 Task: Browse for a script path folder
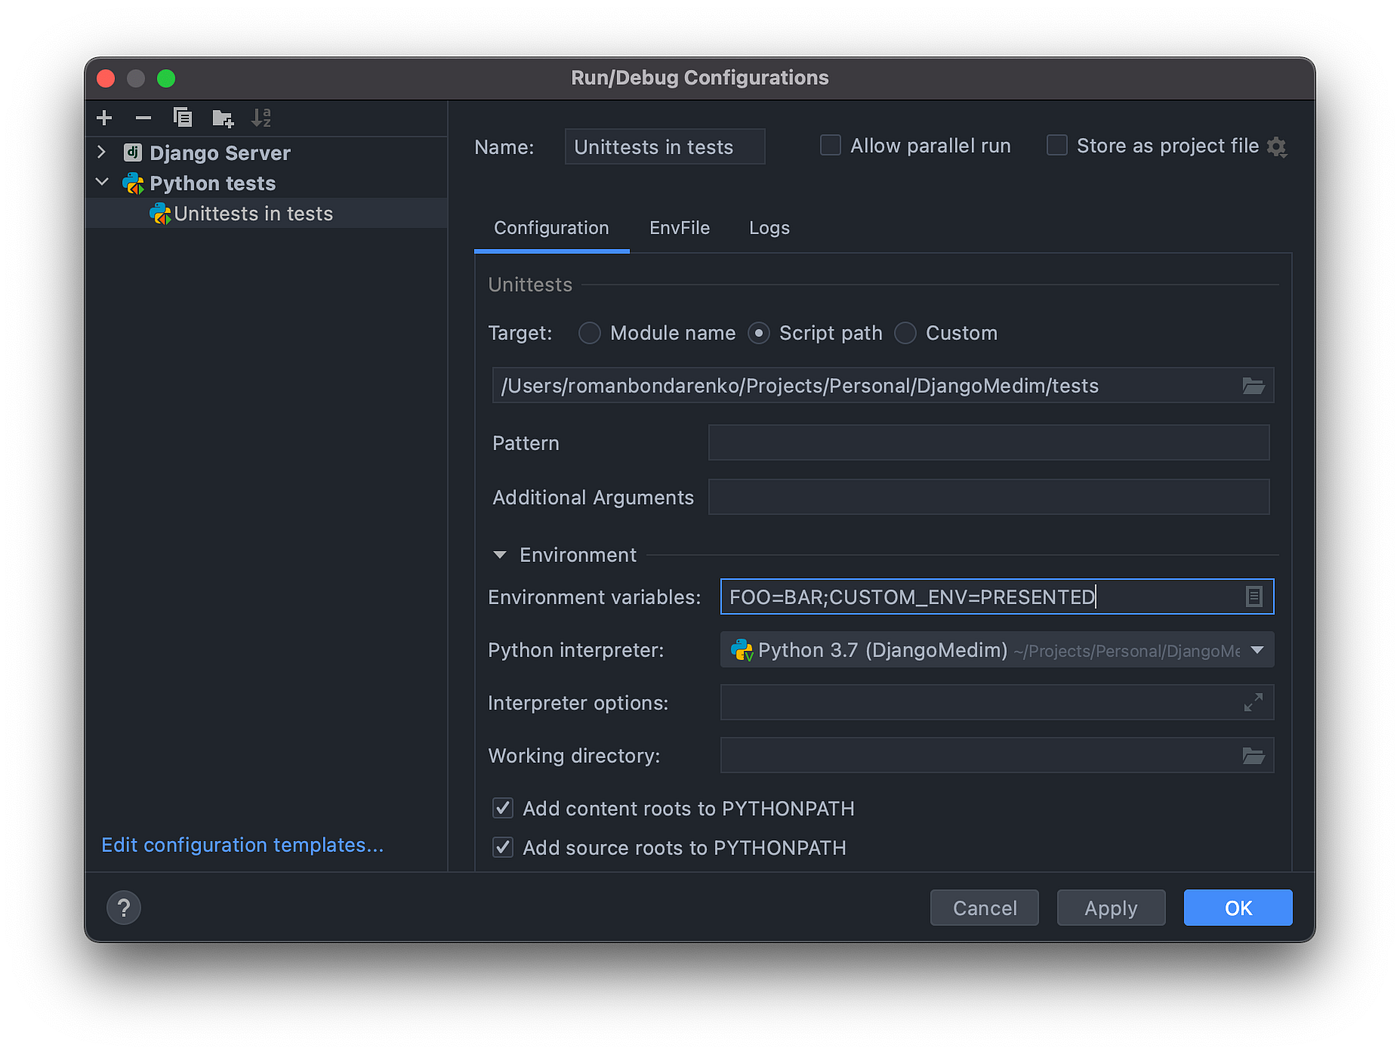coord(1253,385)
